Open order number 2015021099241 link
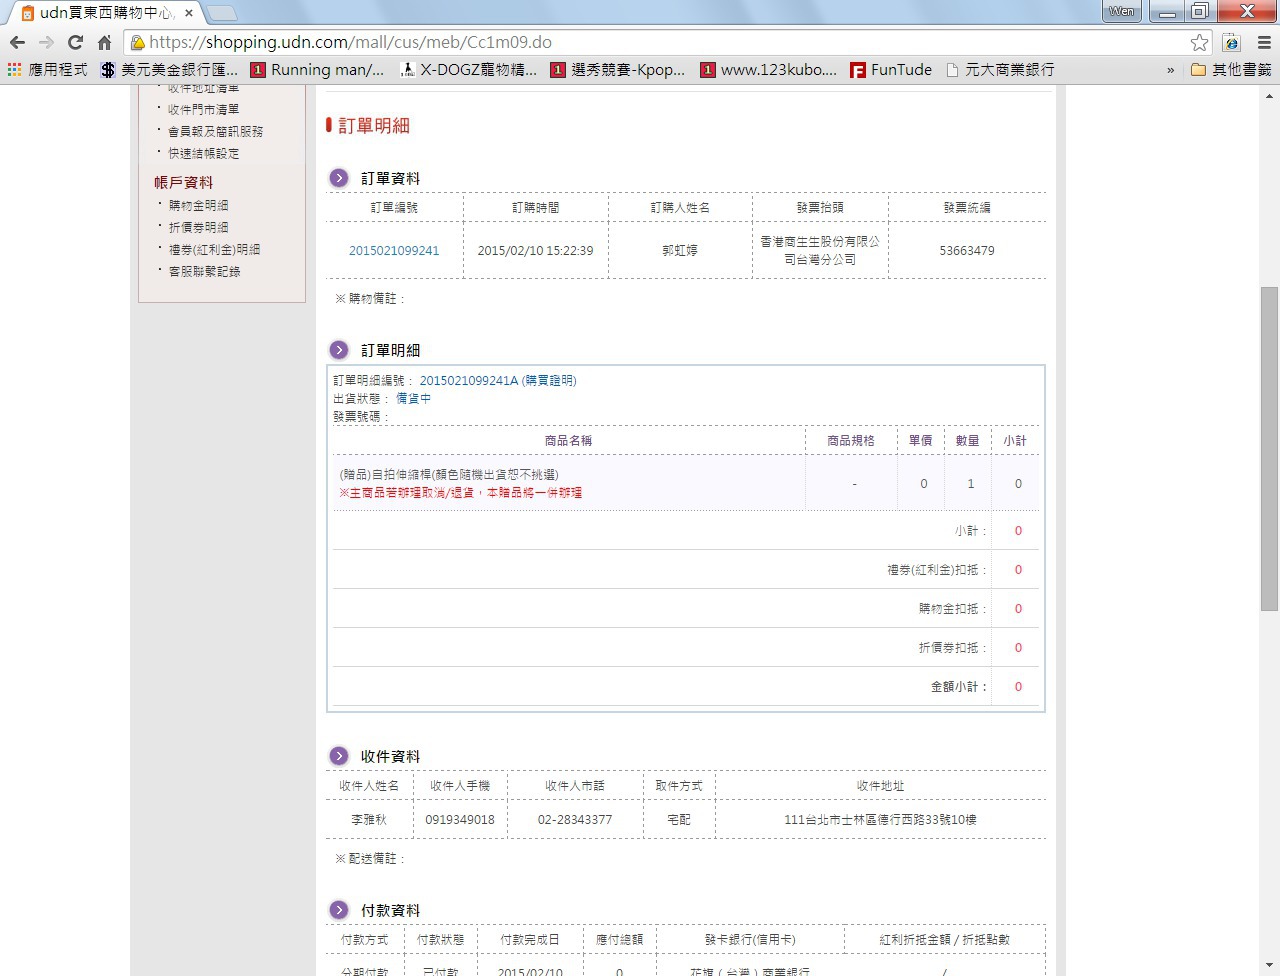Image resolution: width=1280 pixels, height=976 pixels. tap(394, 251)
